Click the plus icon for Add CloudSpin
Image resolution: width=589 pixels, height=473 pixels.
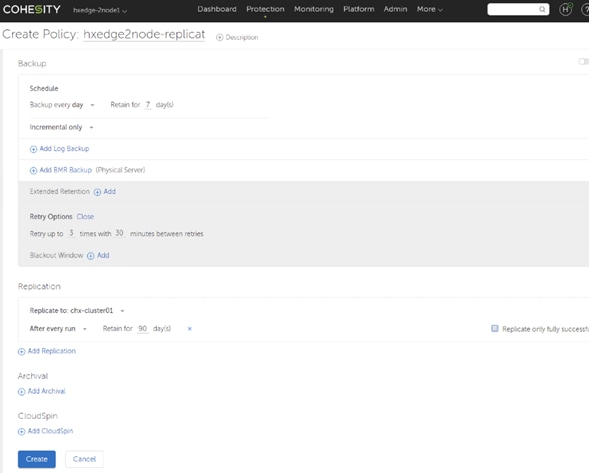click(21, 432)
